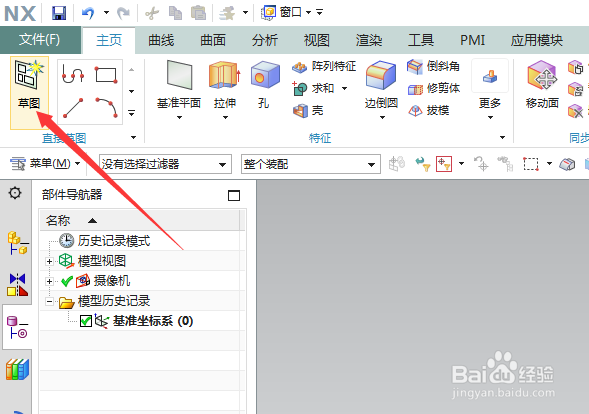
Task: Open the Constraint Navigator sidebar tab
Action: click(17, 284)
